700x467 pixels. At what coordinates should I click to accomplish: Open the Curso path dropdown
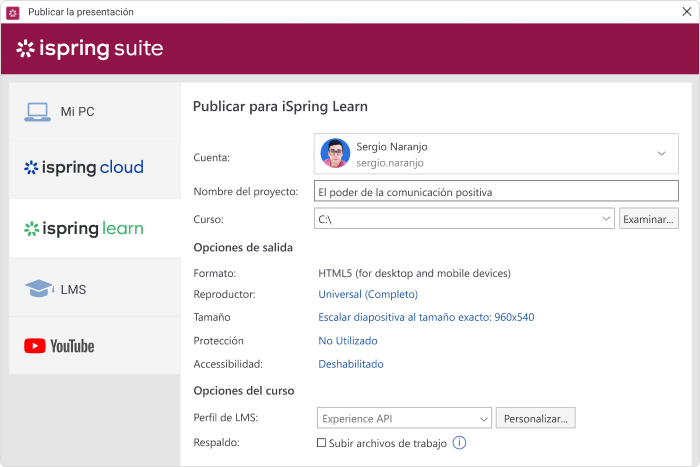[x=606, y=219]
